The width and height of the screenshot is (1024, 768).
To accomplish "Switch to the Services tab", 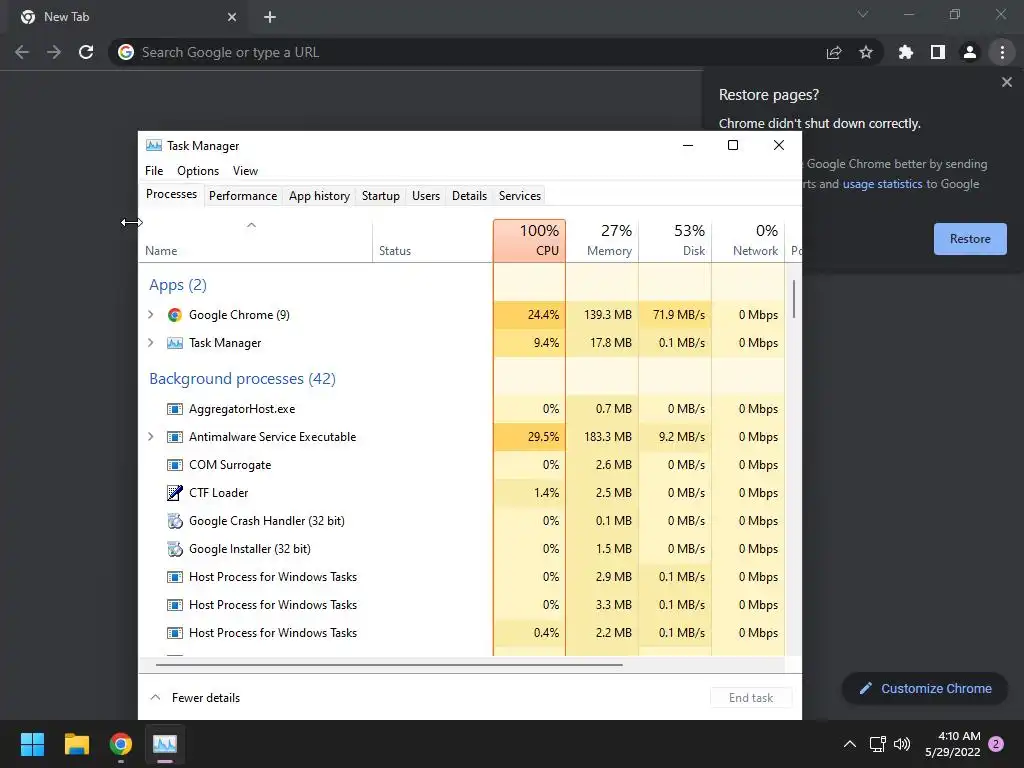I will (520, 196).
